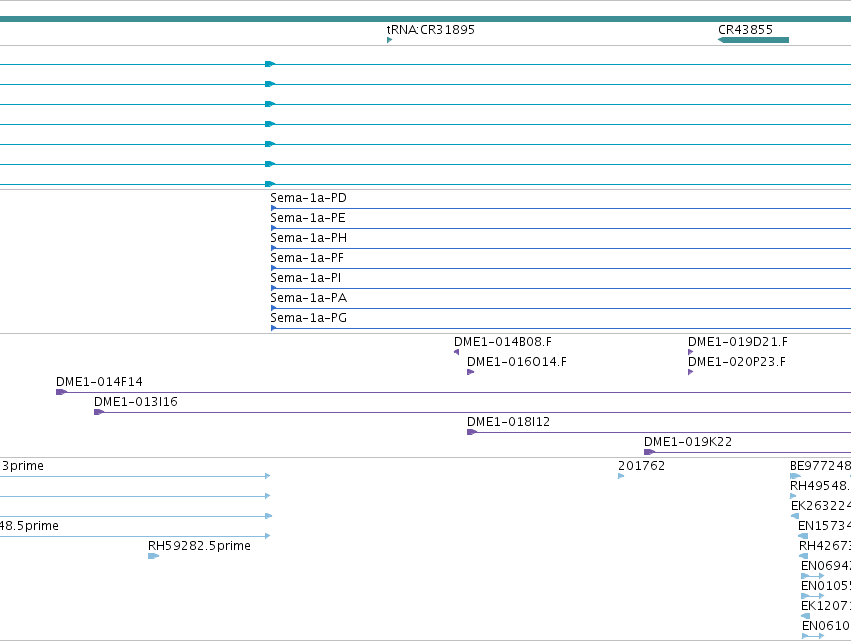Select the DME1-019K22 BAC label
The width and height of the screenshot is (851, 641).
pos(688,442)
